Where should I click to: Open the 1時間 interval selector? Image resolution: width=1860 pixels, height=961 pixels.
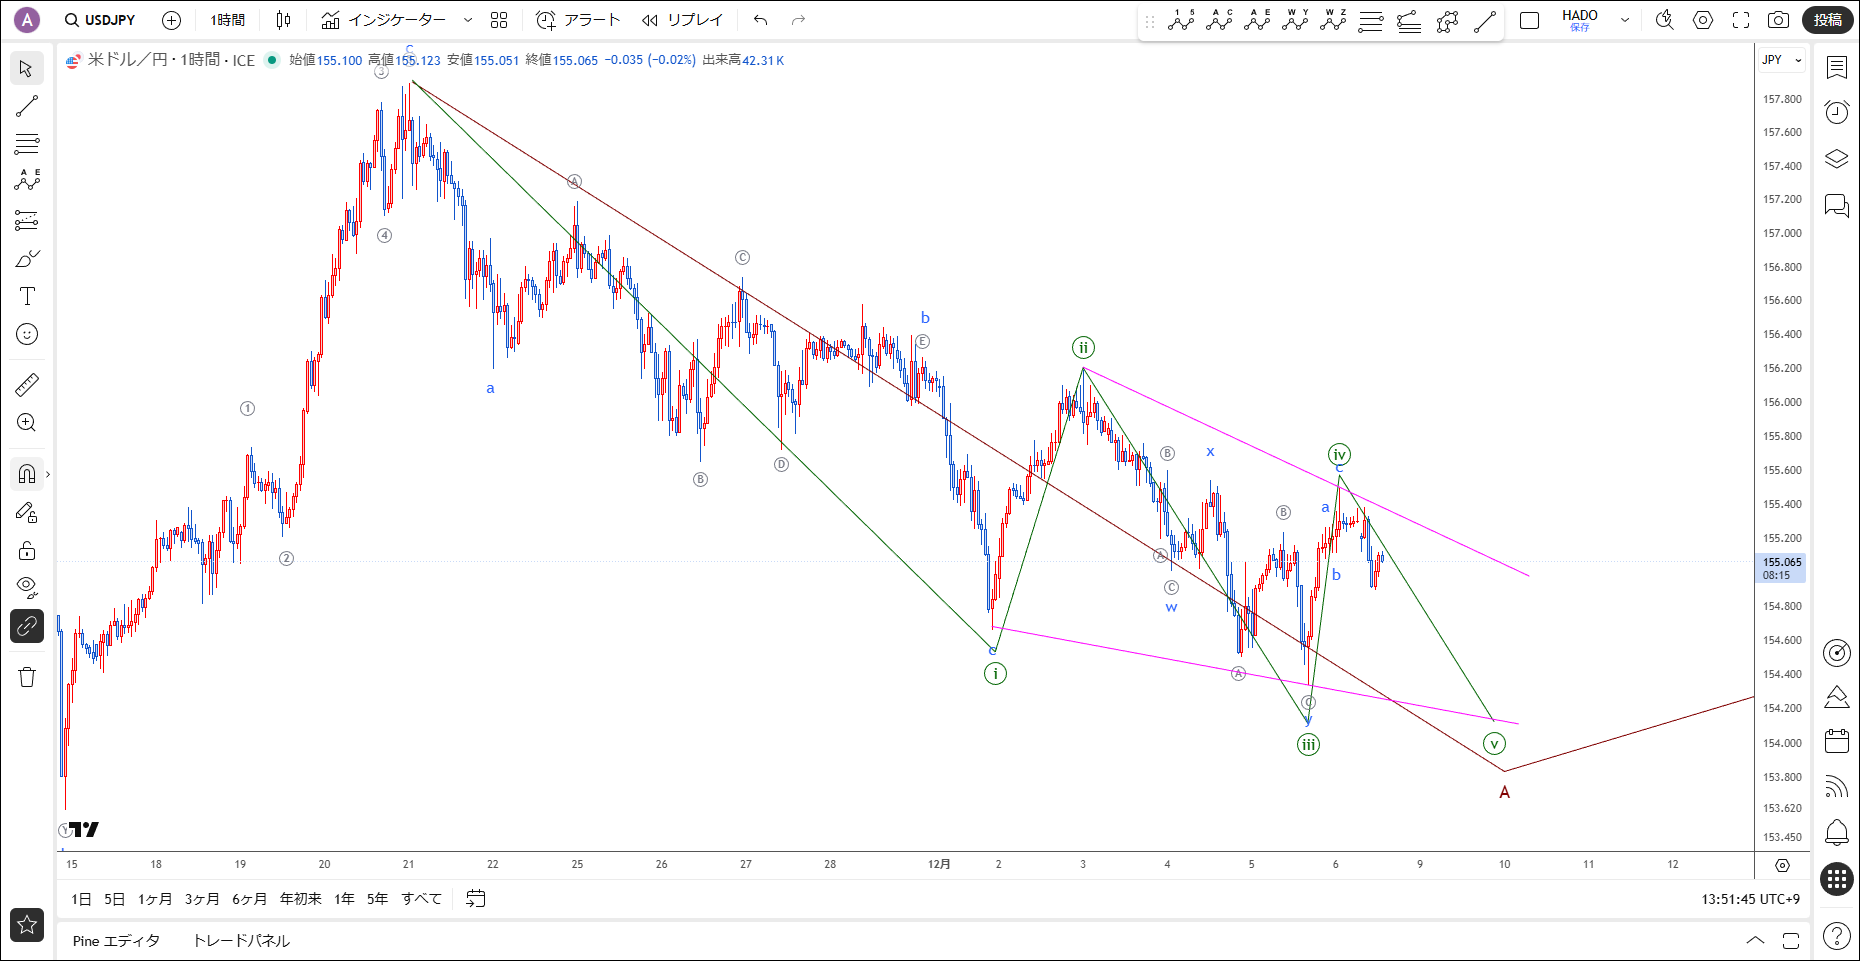click(x=228, y=20)
